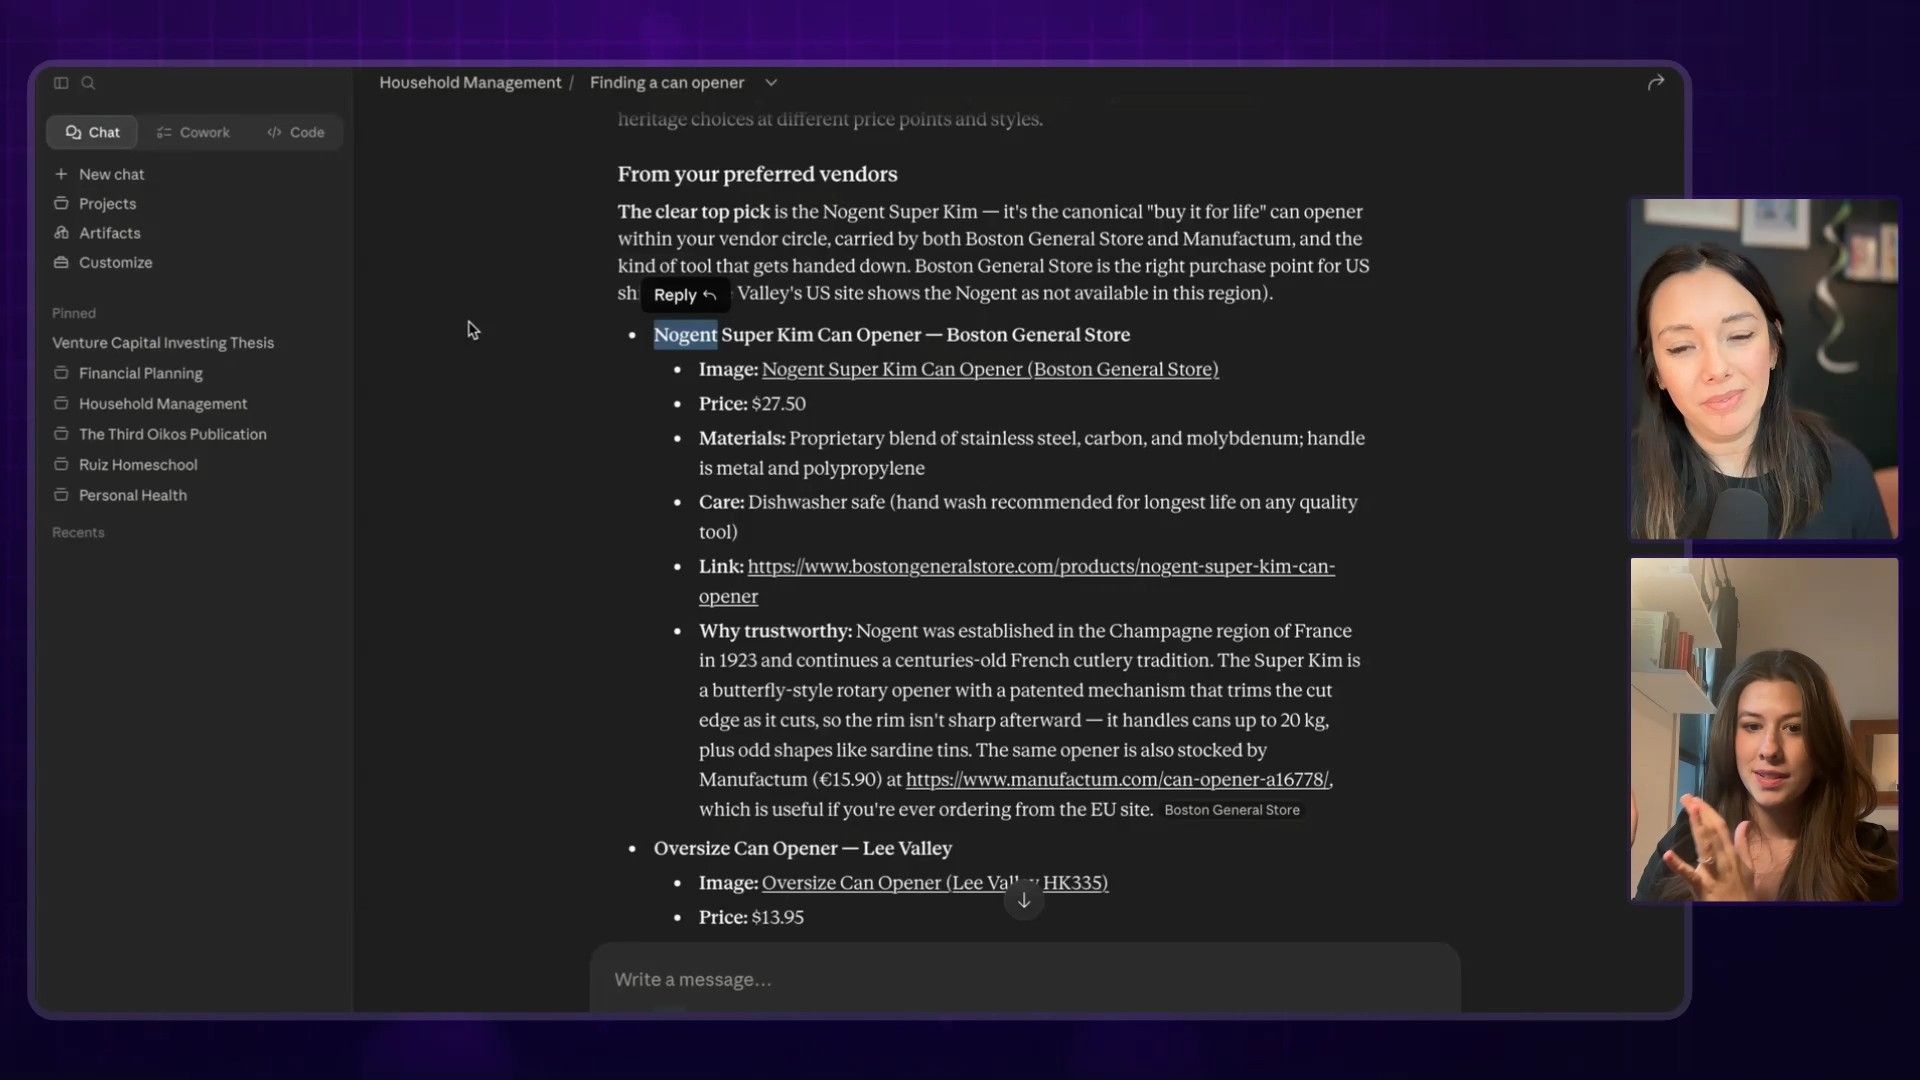The image size is (1920, 1080).
Task: Click the Personal Health project icon
Action: (x=61, y=495)
